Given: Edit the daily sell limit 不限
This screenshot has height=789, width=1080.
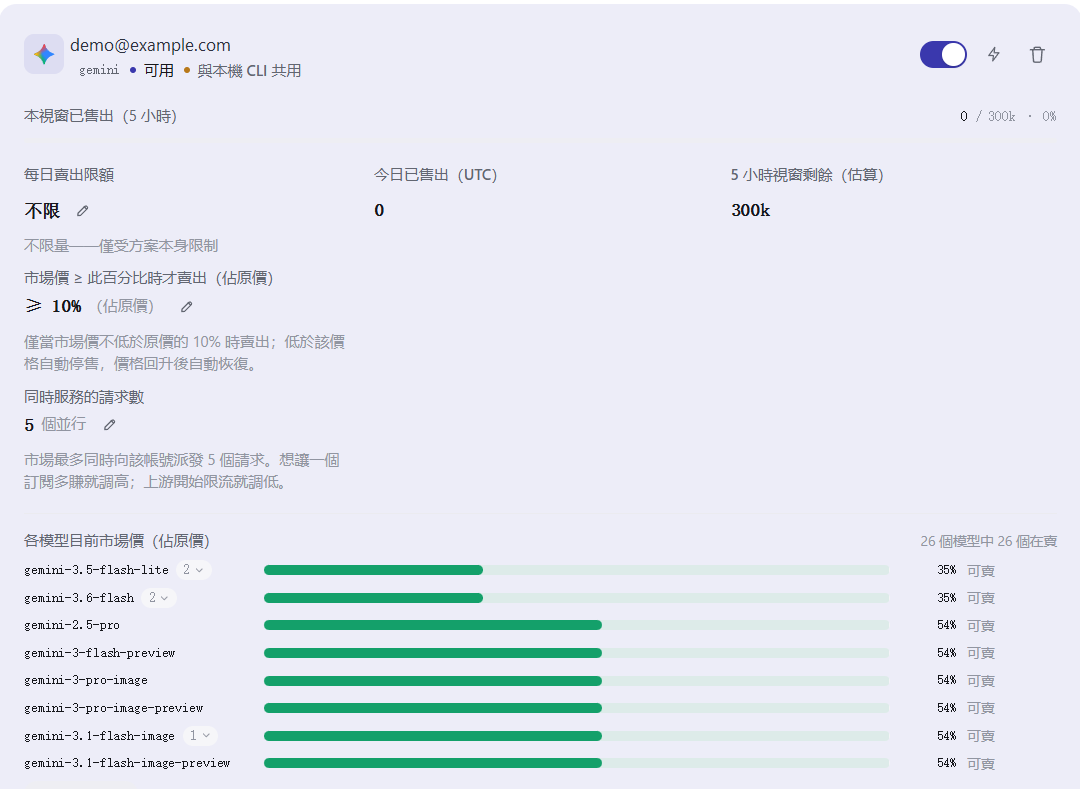Looking at the screenshot, I should pyautogui.click(x=83, y=211).
